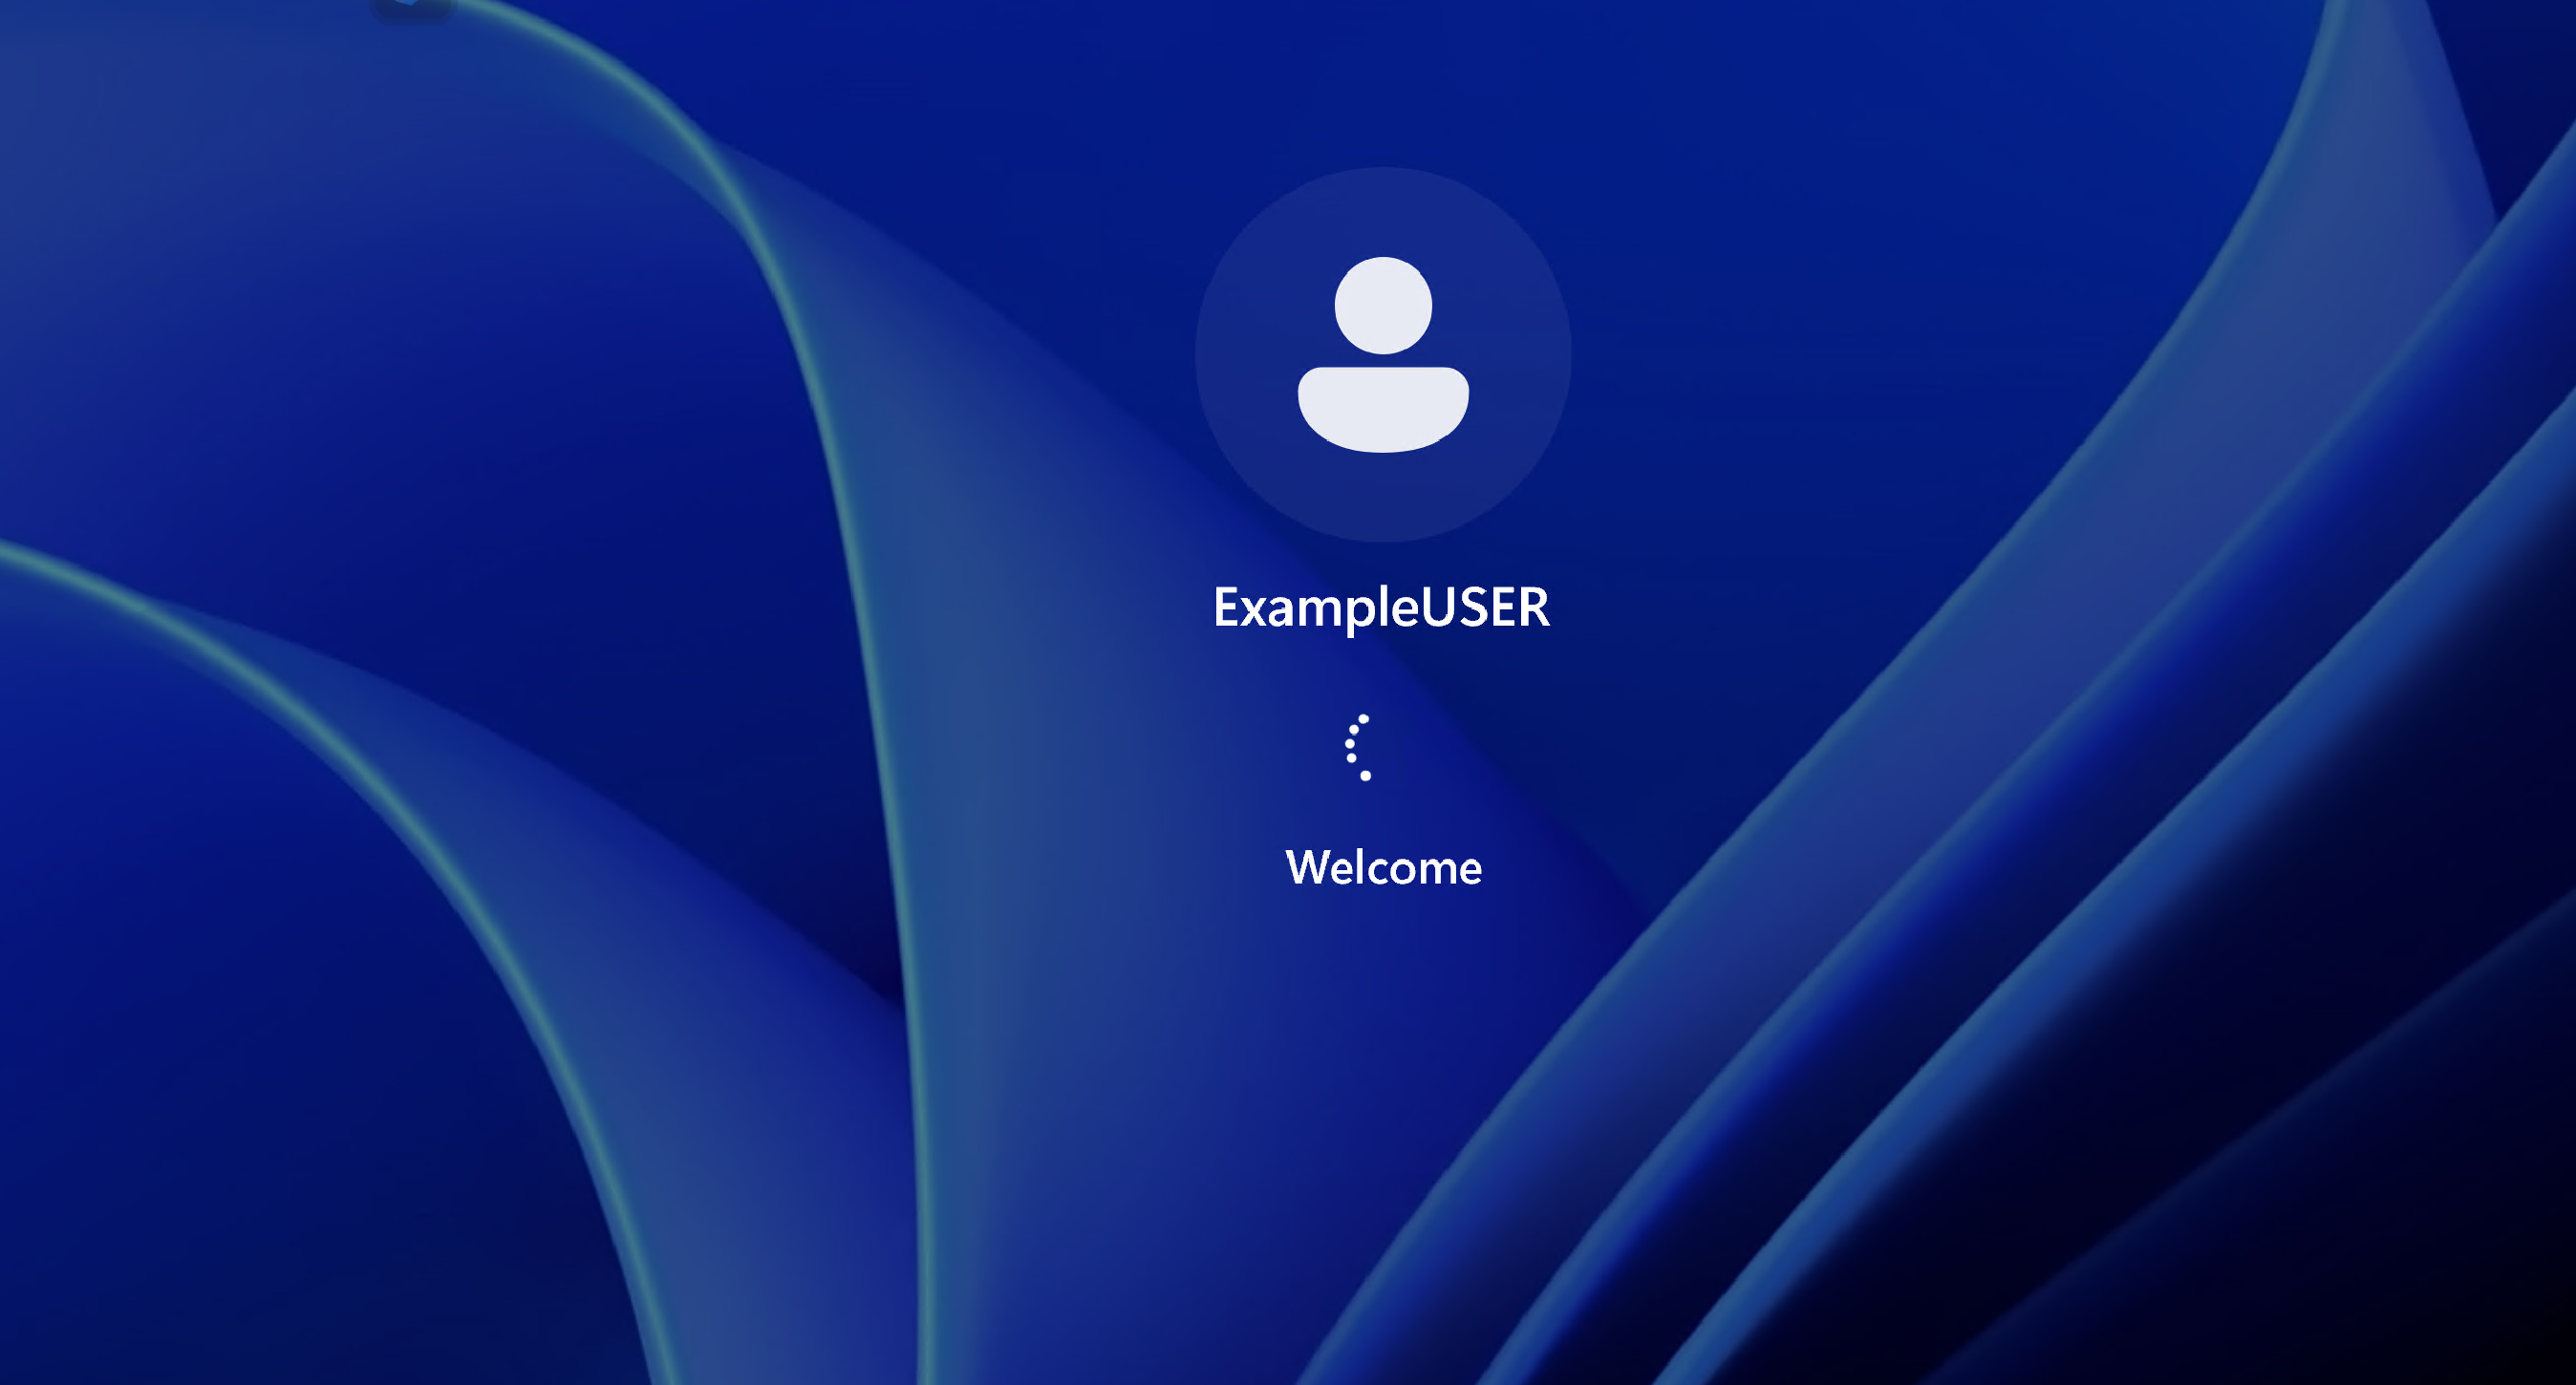Image resolution: width=2576 pixels, height=1385 pixels.
Task: Click the top dot of the loading spinner
Action: point(1364,718)
